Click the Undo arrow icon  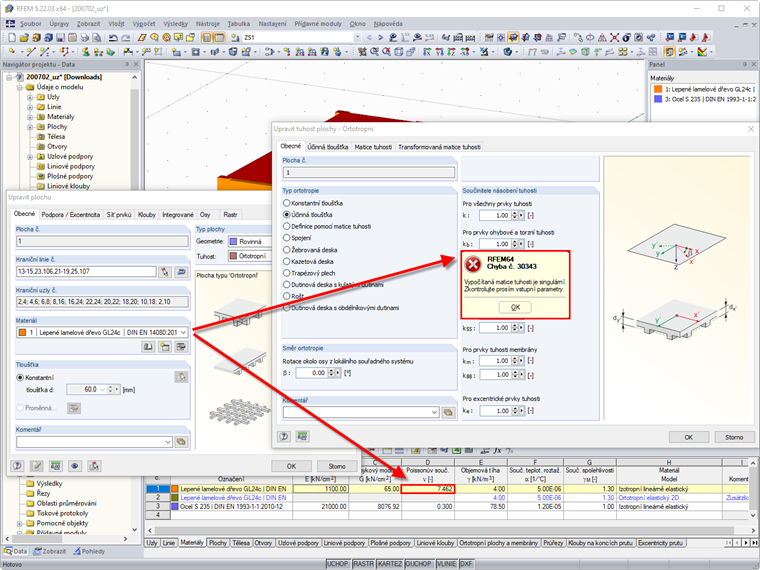[113, 37]
